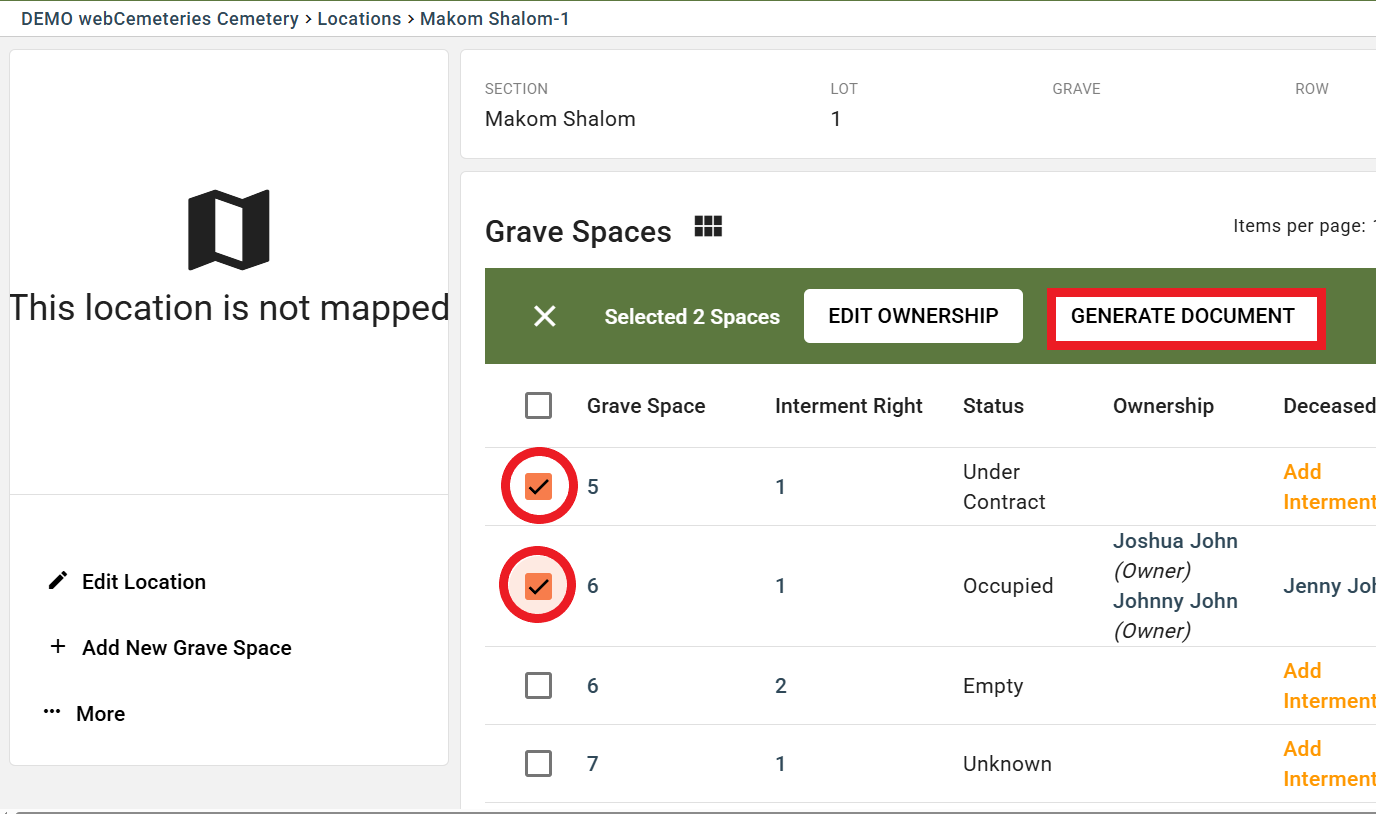Click the Deceased column header
1376x814 pixels.
1329,406
